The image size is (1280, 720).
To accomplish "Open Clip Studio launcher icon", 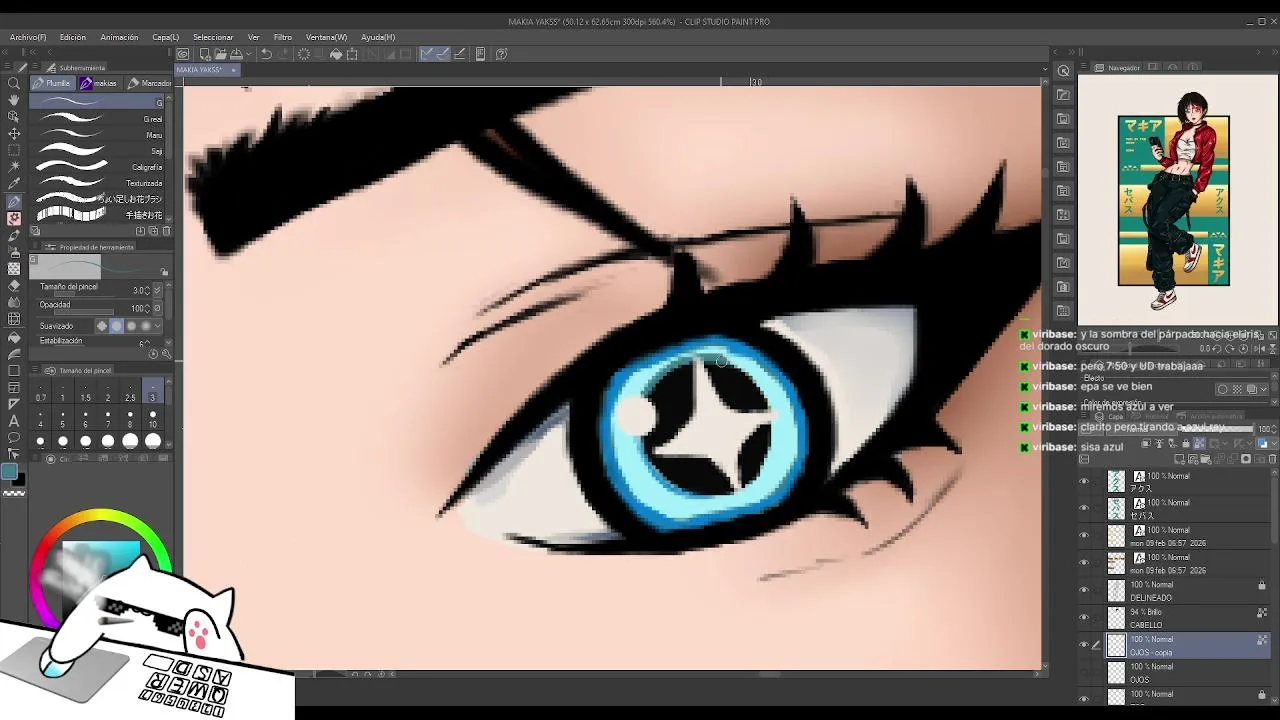I will 183,54.
